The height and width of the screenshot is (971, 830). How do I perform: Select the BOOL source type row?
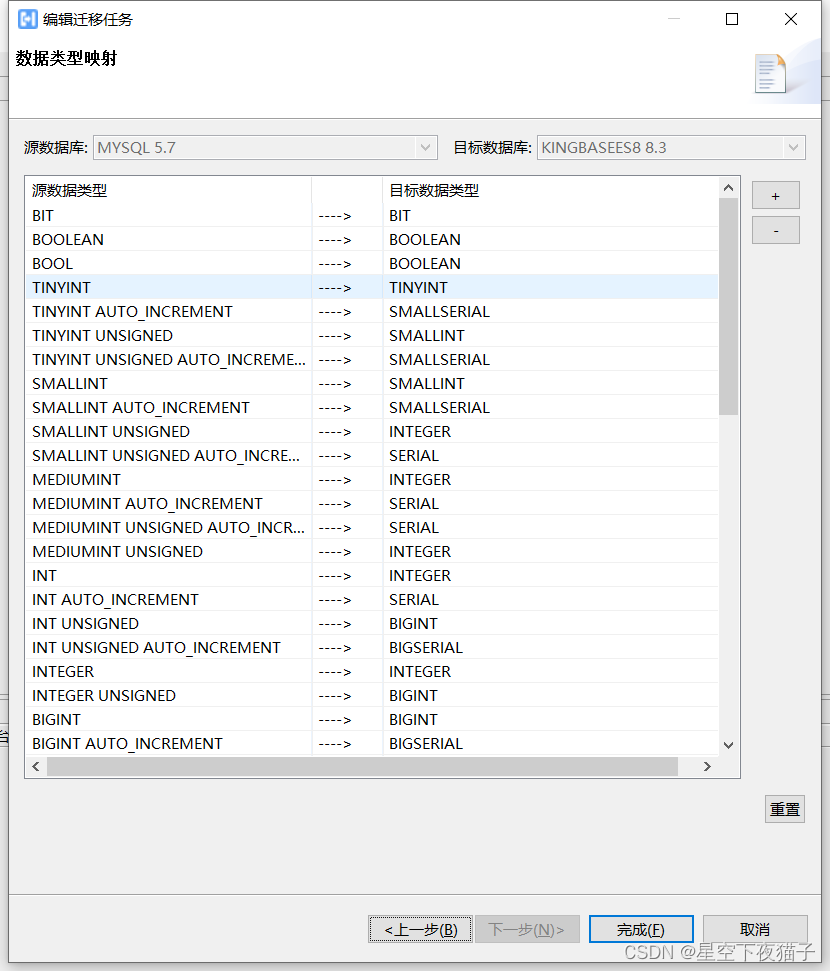168,264
